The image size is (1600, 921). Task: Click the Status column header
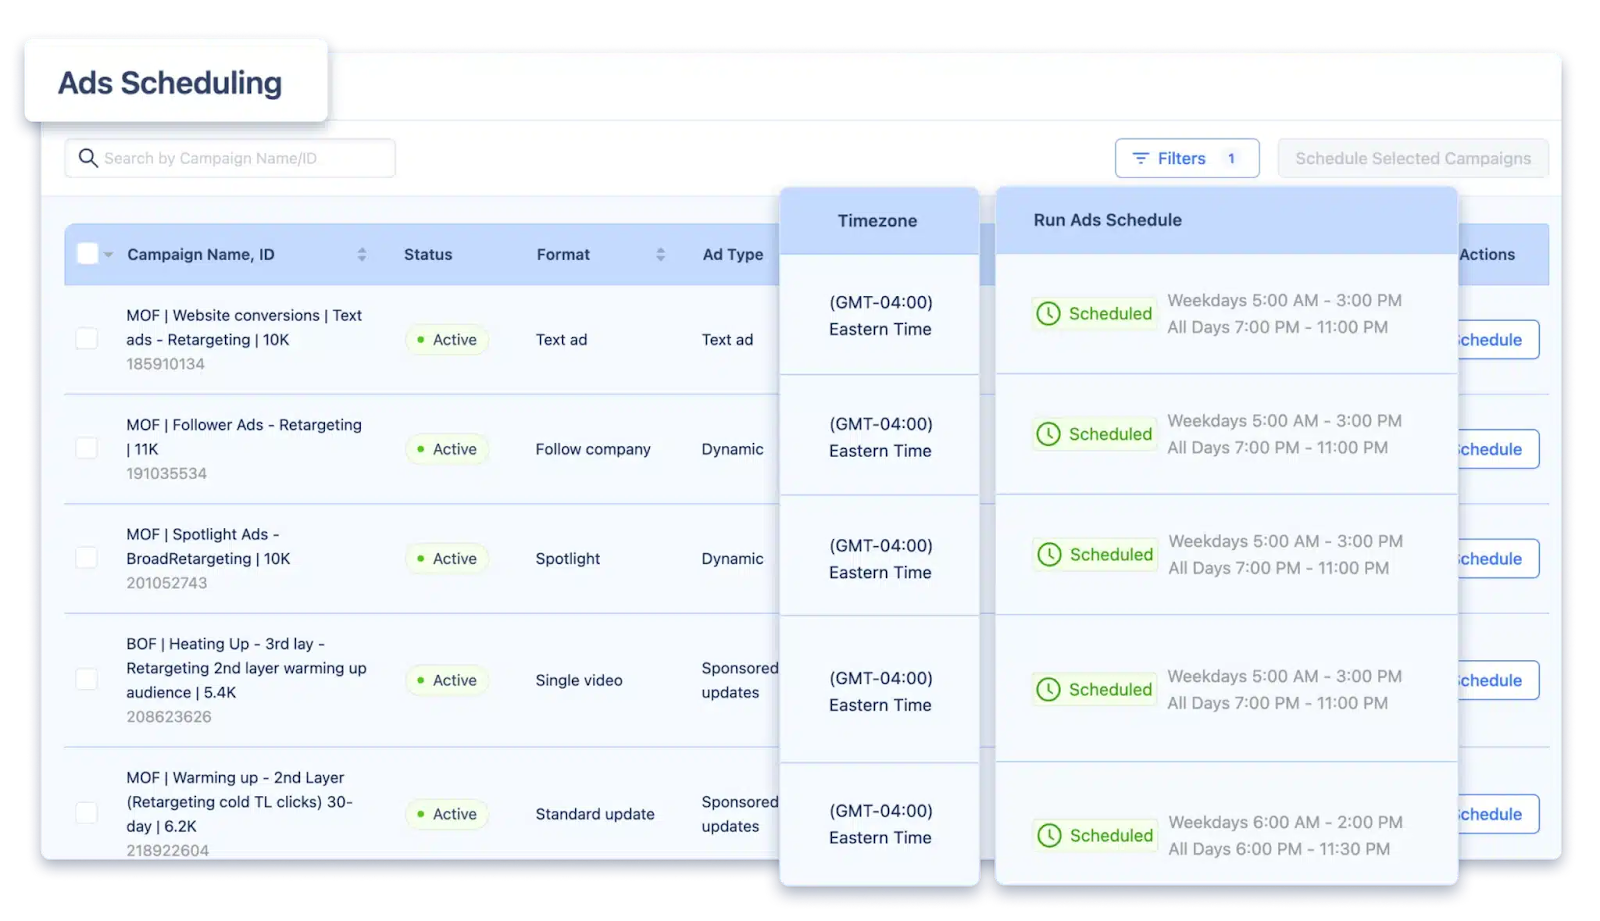(428, 255)
